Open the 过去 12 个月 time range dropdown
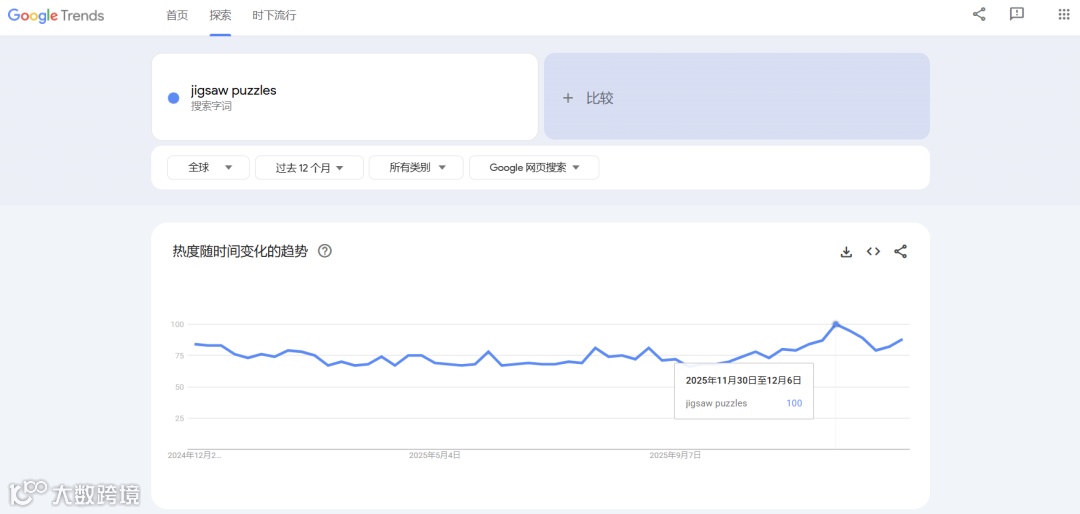 (309, 167)
